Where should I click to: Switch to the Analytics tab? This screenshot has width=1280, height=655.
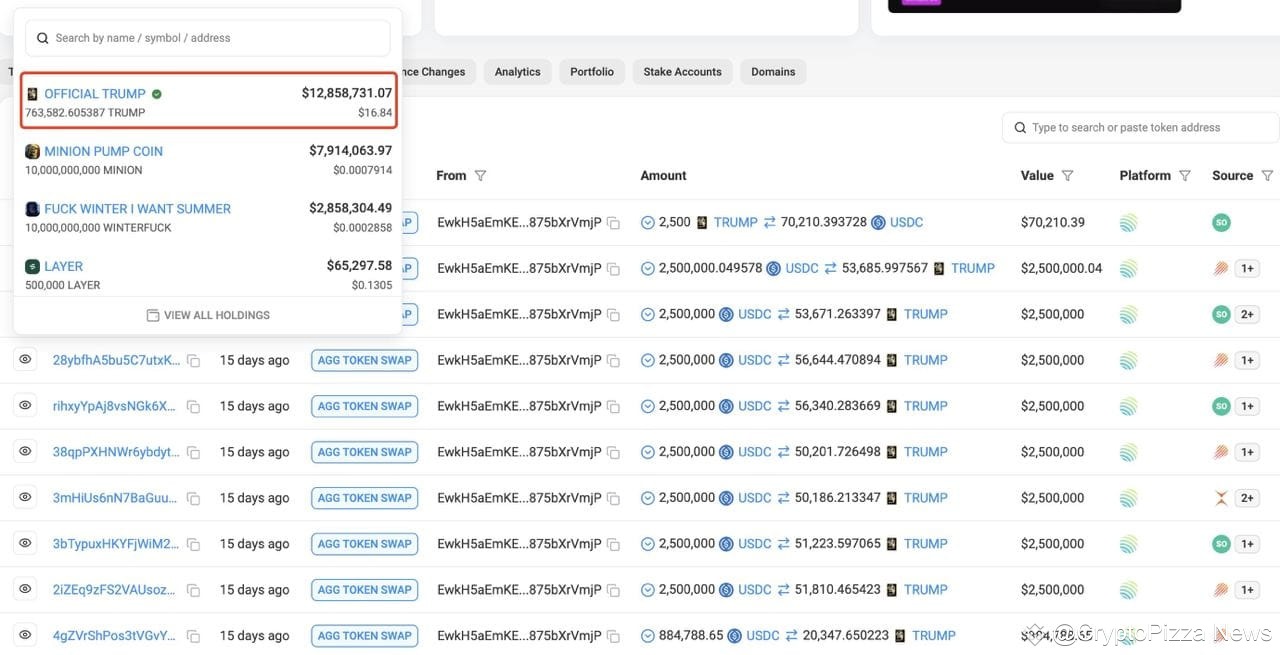(517, 72)
